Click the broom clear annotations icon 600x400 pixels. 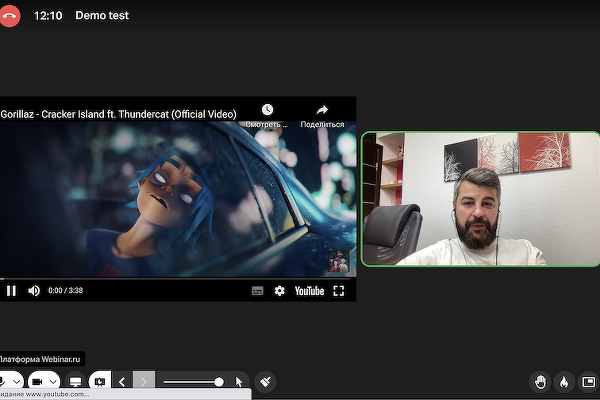pyautogui.click(x=265, y=381)
